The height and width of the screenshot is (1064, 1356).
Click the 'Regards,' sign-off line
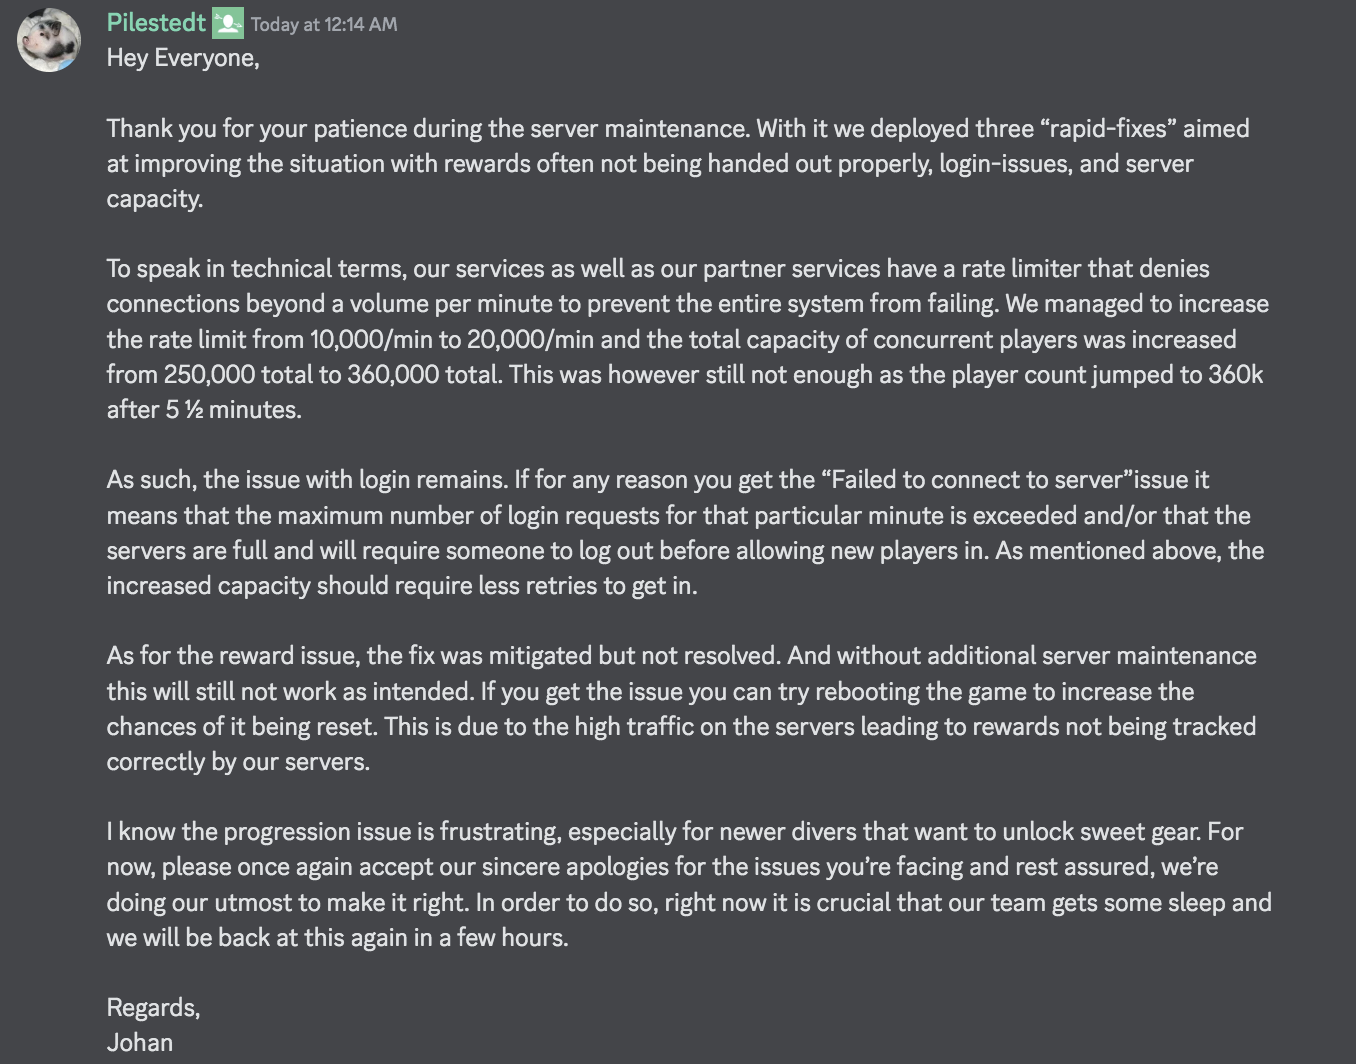click(153, 1008)
